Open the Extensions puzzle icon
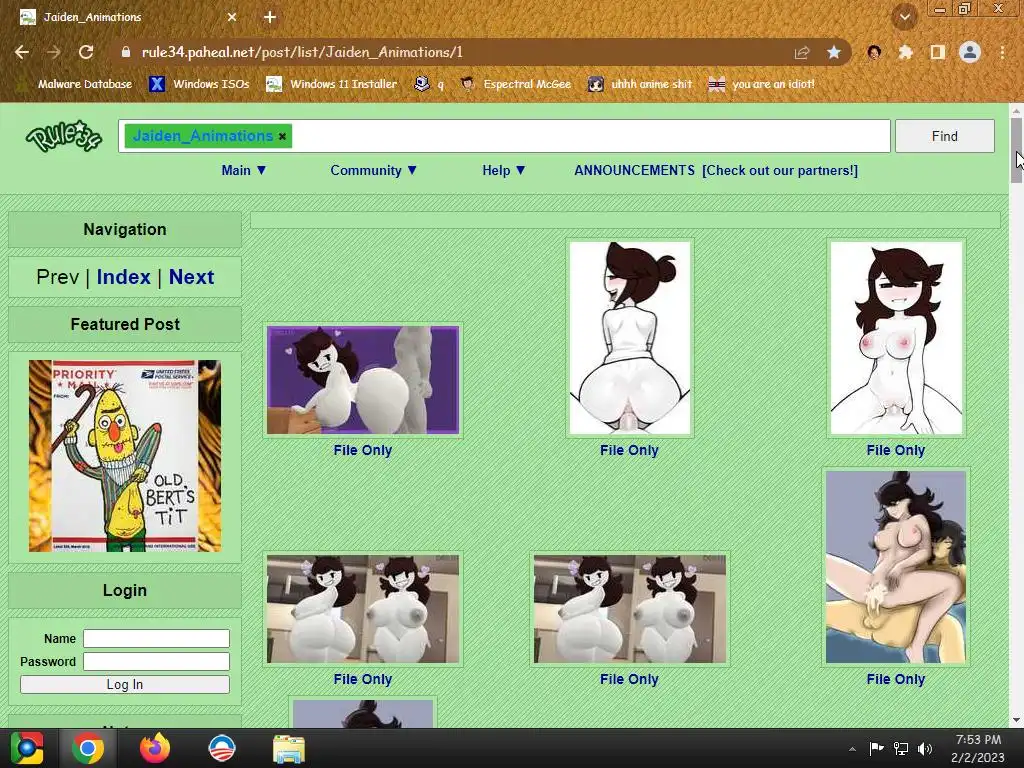The image size is (1024, 768). click(x=905, y=52)
